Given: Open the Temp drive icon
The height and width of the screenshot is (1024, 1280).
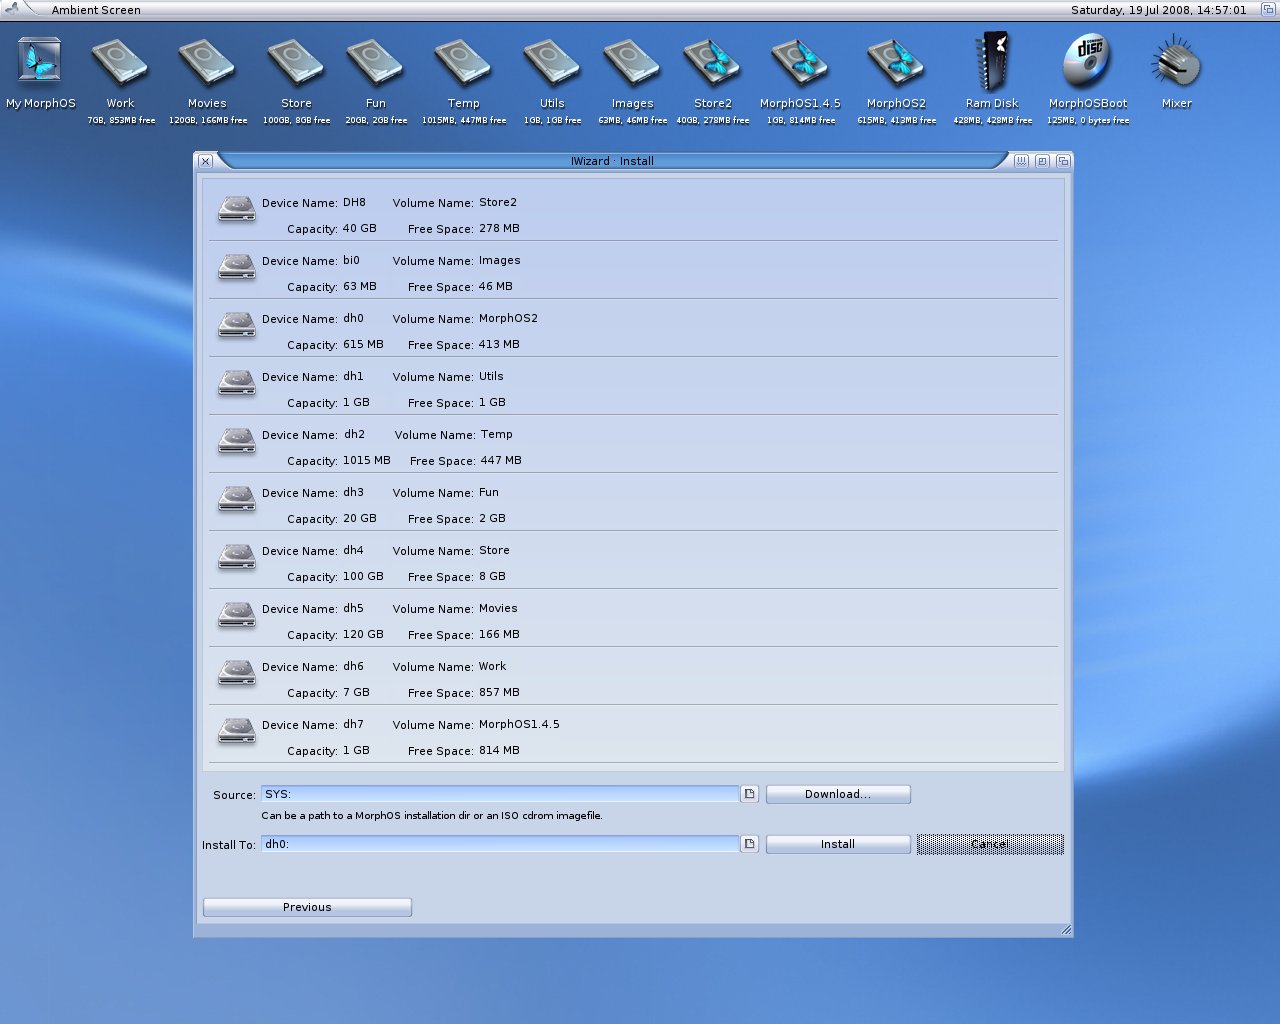Looking at the screenshot, I should 463,62.
